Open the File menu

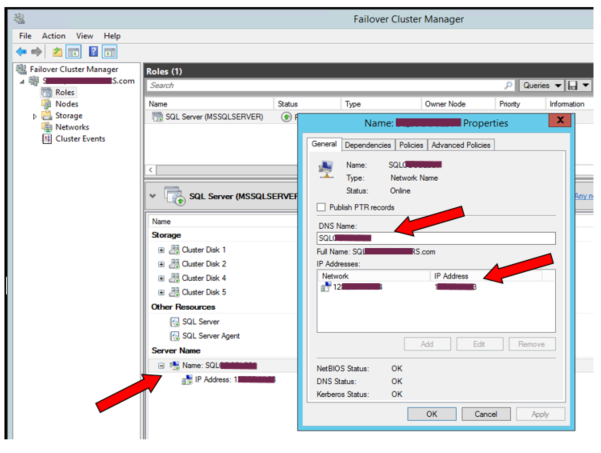(25, 36)
